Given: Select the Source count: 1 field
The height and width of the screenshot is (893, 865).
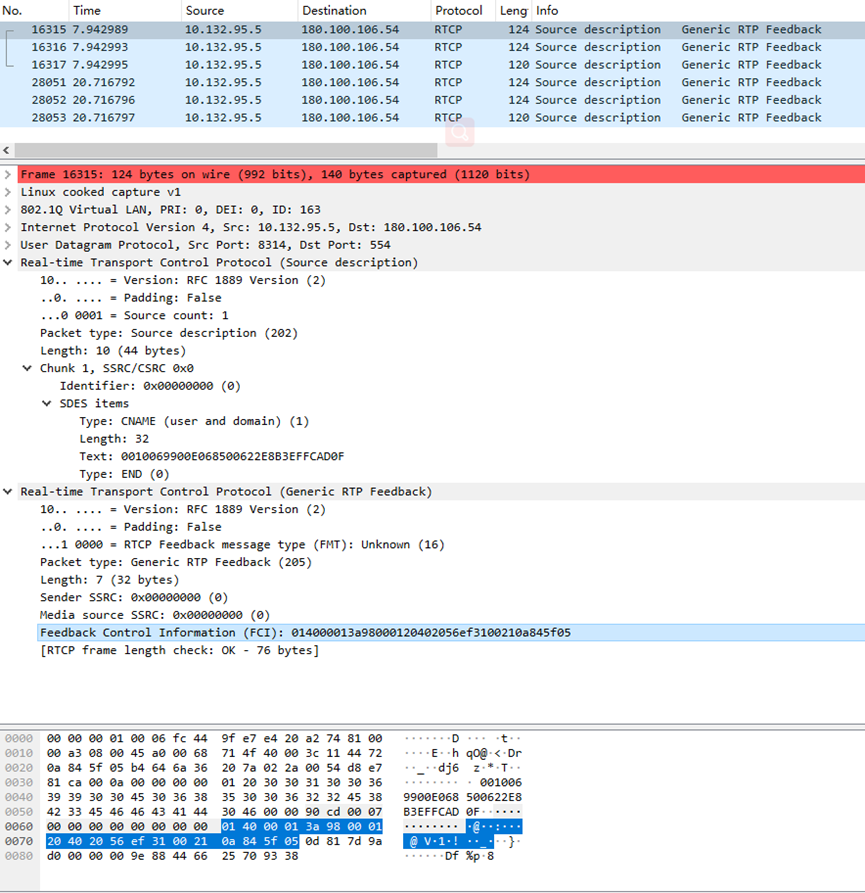Looking at the screenshot, I should click(134, 316).
